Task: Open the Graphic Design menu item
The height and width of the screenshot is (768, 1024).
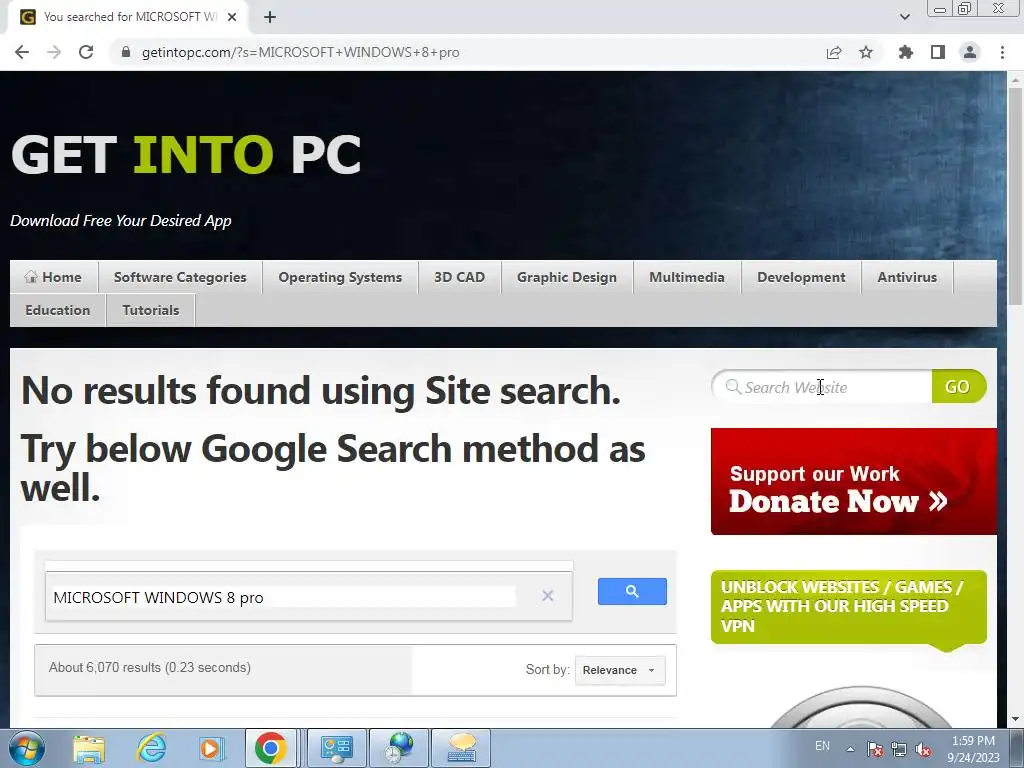Action: (x=567, y=277)
